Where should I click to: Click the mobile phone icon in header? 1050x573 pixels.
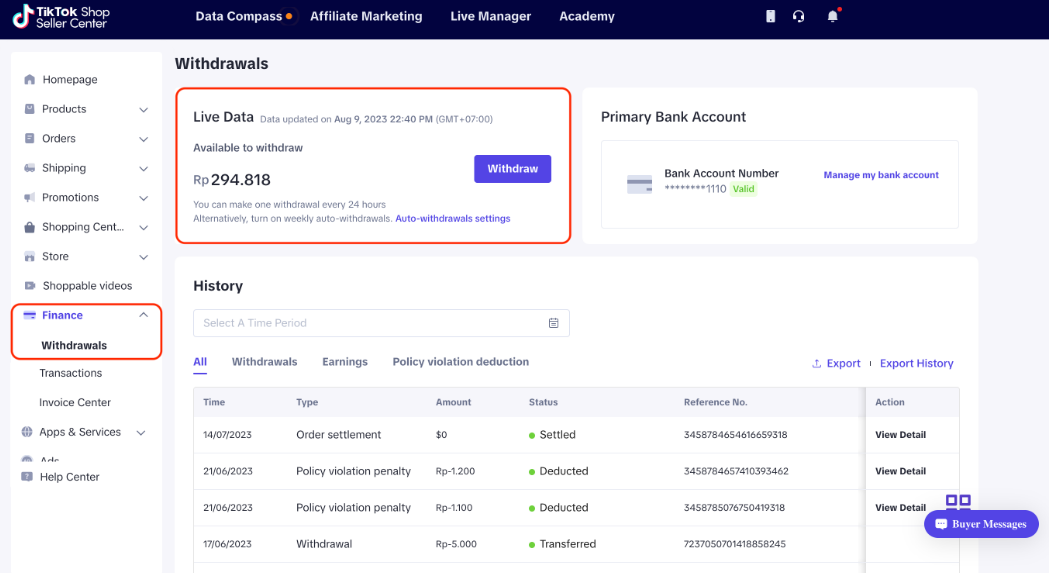pyautogui.click(x=770, y=16)
